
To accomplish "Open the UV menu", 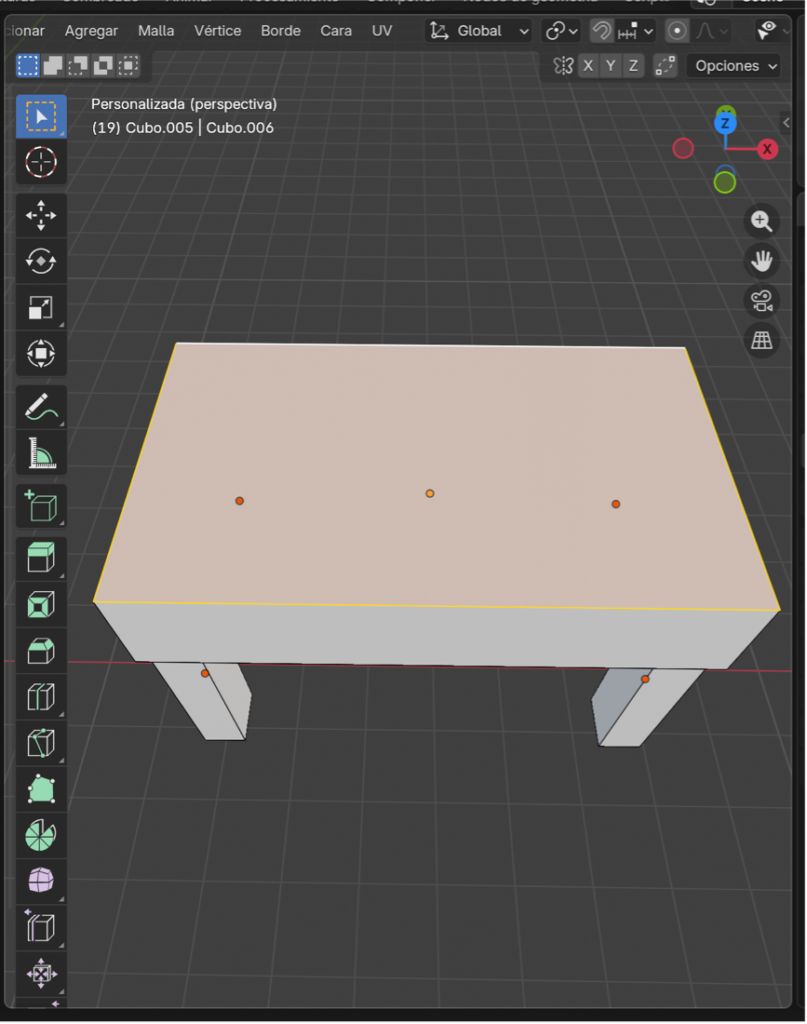I will 382,31.
